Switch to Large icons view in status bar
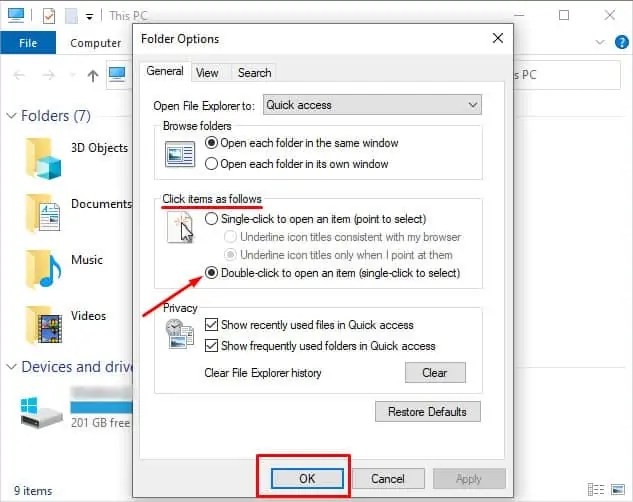 point(618,489)
